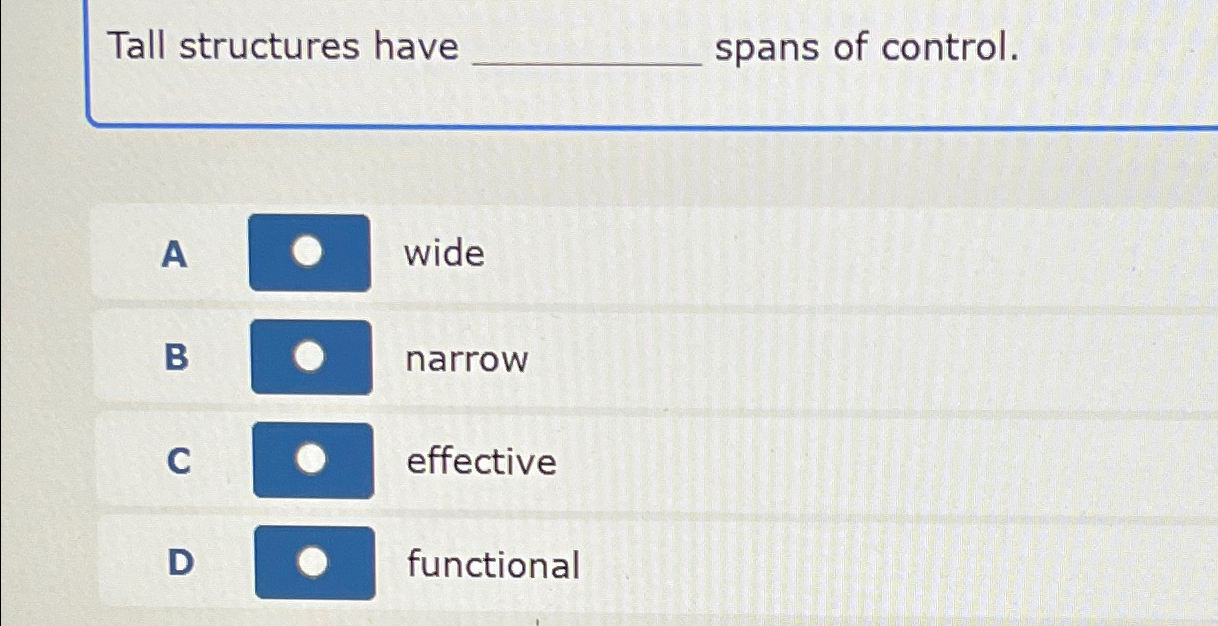Click the option label 'functional'

pos(493,566)
